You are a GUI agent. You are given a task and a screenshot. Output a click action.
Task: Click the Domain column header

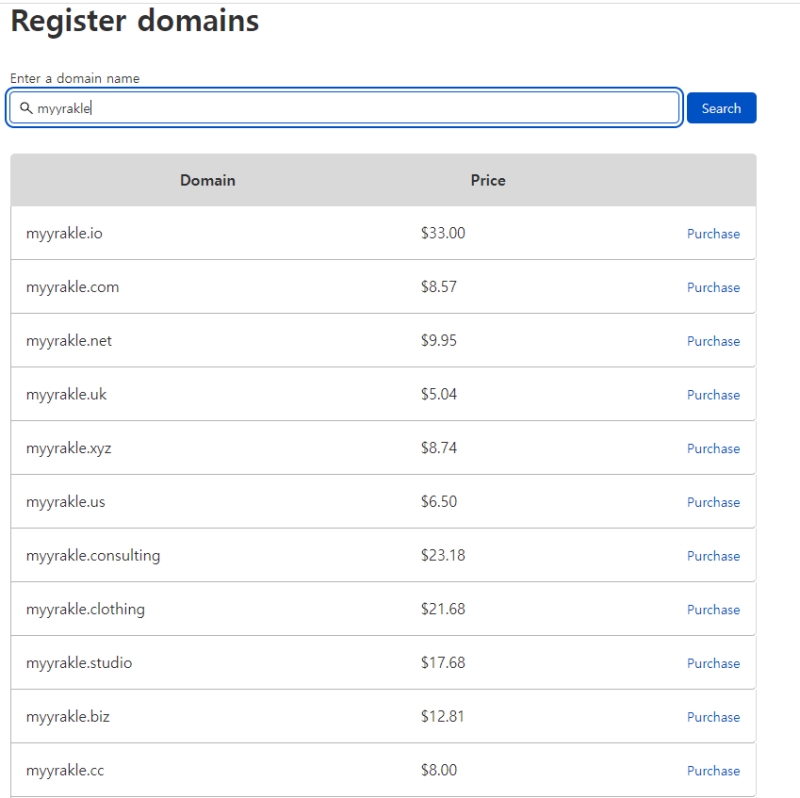pos(208,181)
